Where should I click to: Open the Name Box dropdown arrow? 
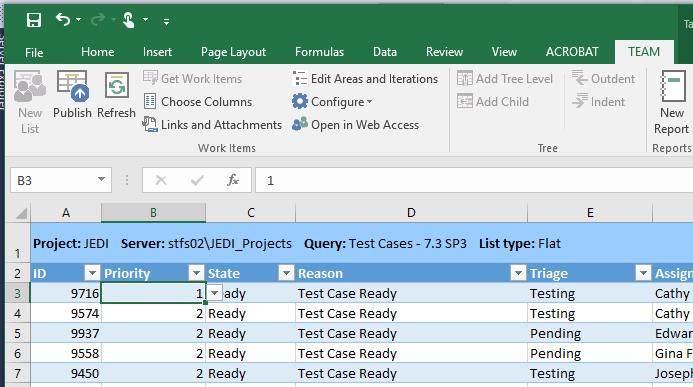point(101,180)
